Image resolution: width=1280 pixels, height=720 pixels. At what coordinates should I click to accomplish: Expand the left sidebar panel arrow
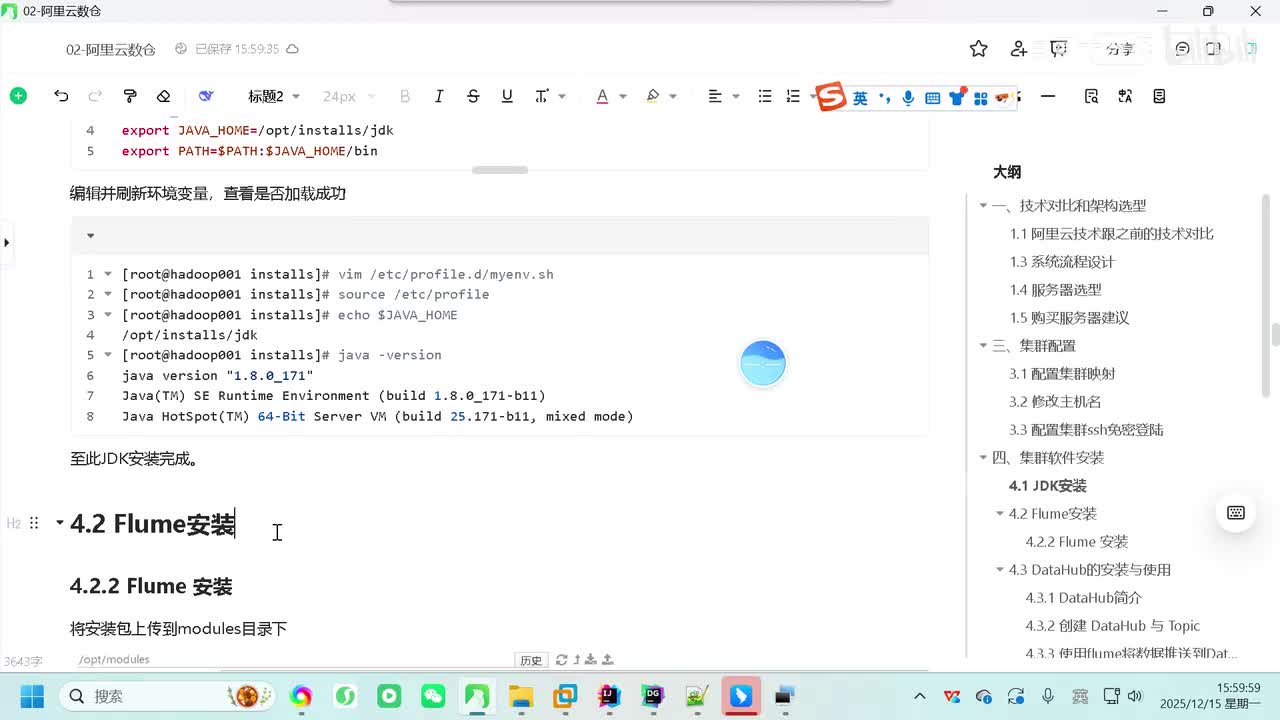click(7, 242)
